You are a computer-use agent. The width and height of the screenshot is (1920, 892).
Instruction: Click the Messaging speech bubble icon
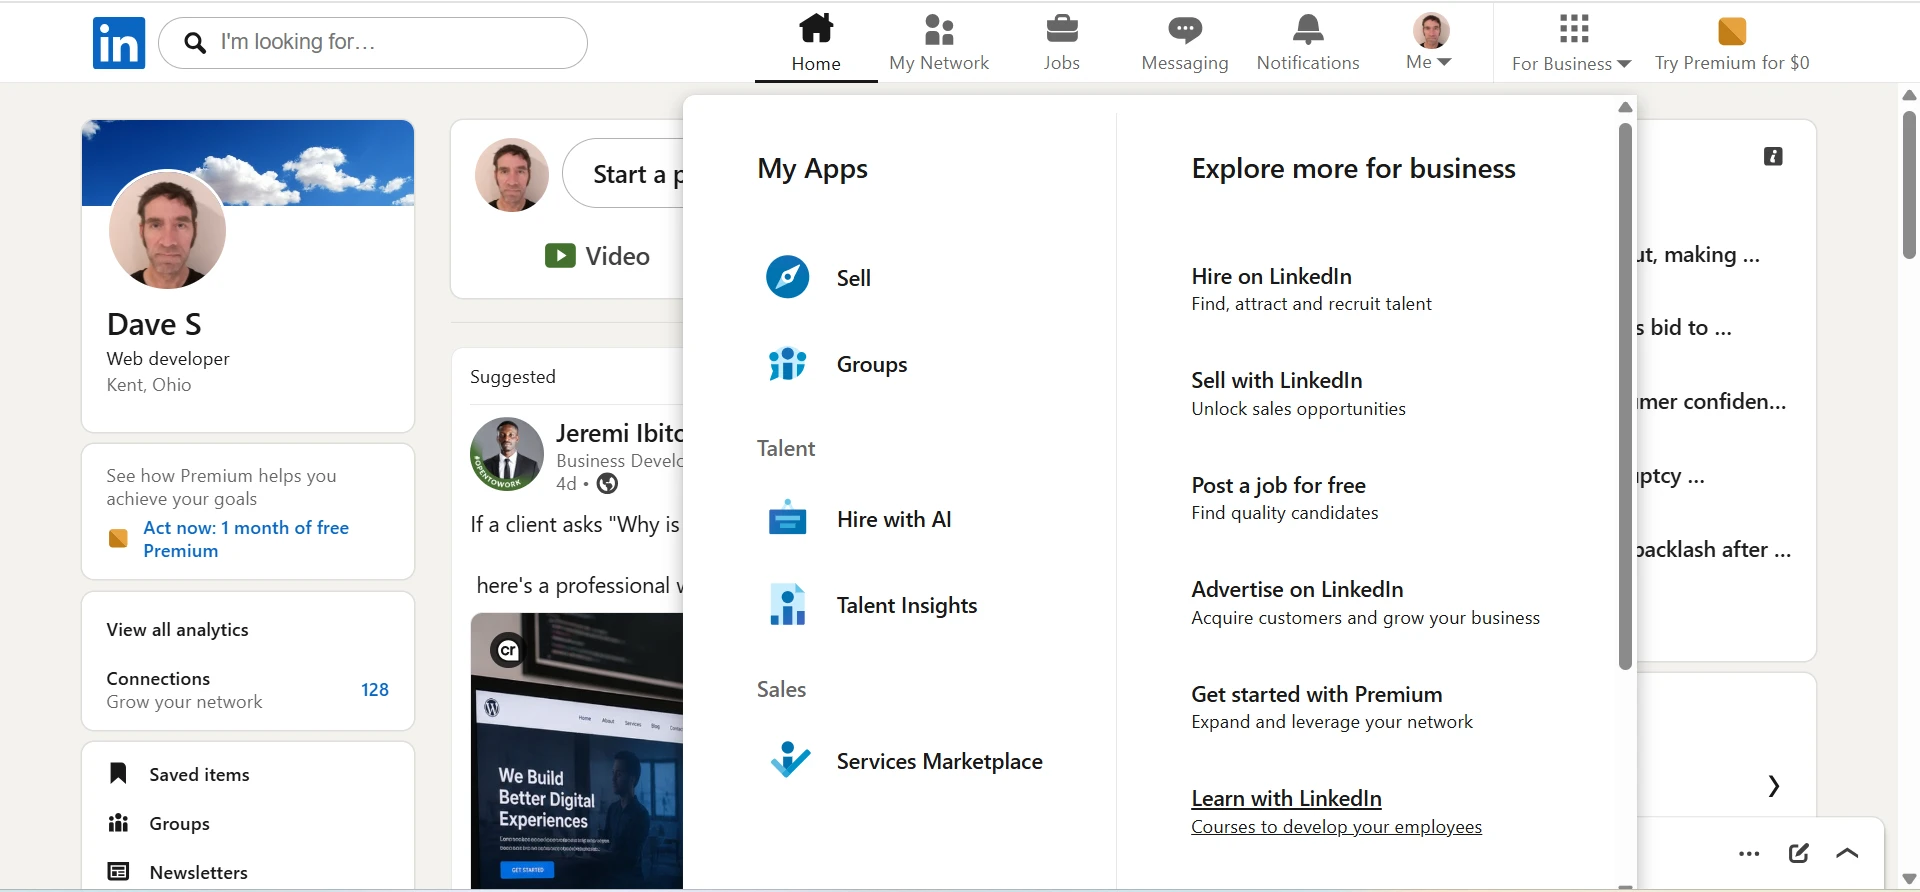click(1185, 30)
